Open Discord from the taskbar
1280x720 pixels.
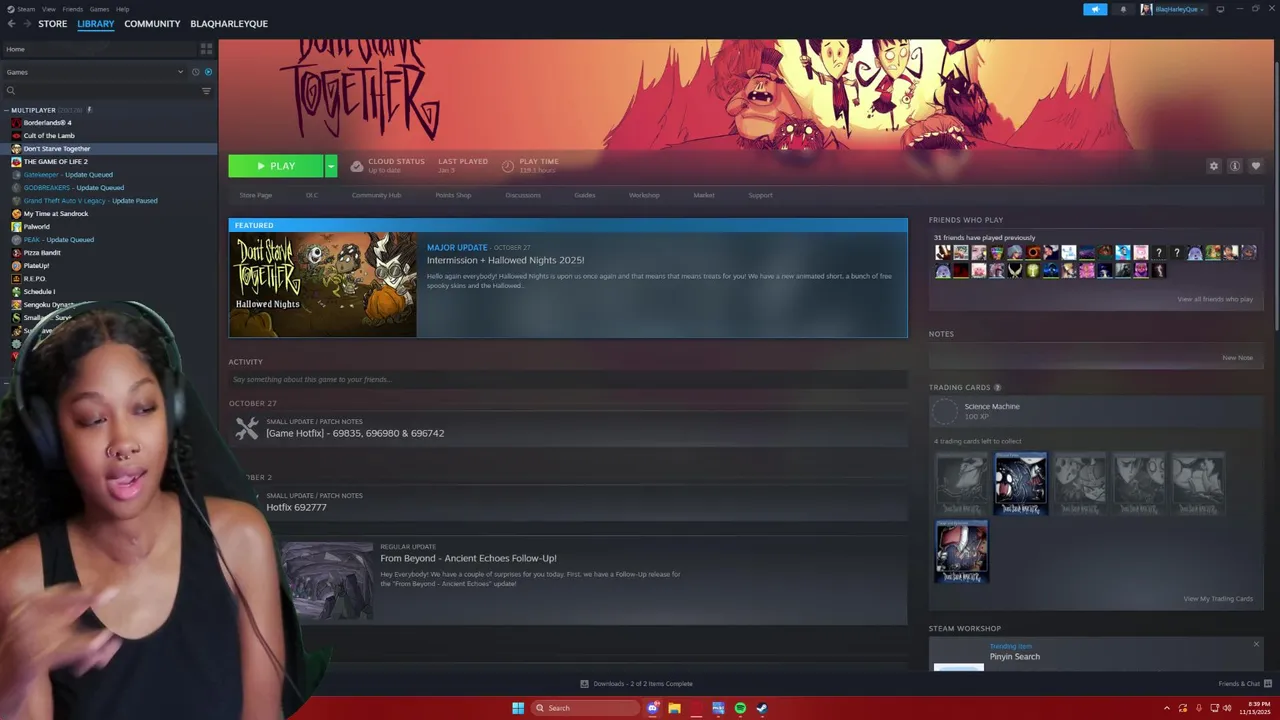653,708
